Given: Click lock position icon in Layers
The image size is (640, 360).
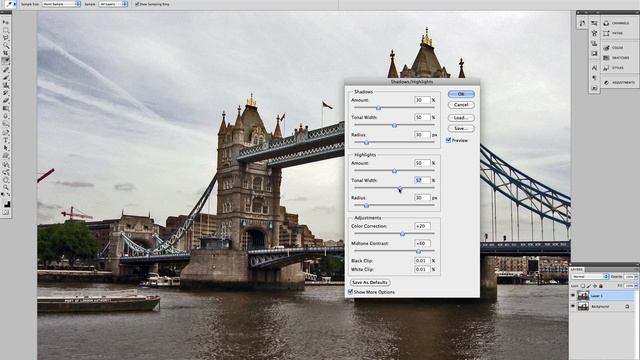Looking at the screenshot, I should [595, 286].
